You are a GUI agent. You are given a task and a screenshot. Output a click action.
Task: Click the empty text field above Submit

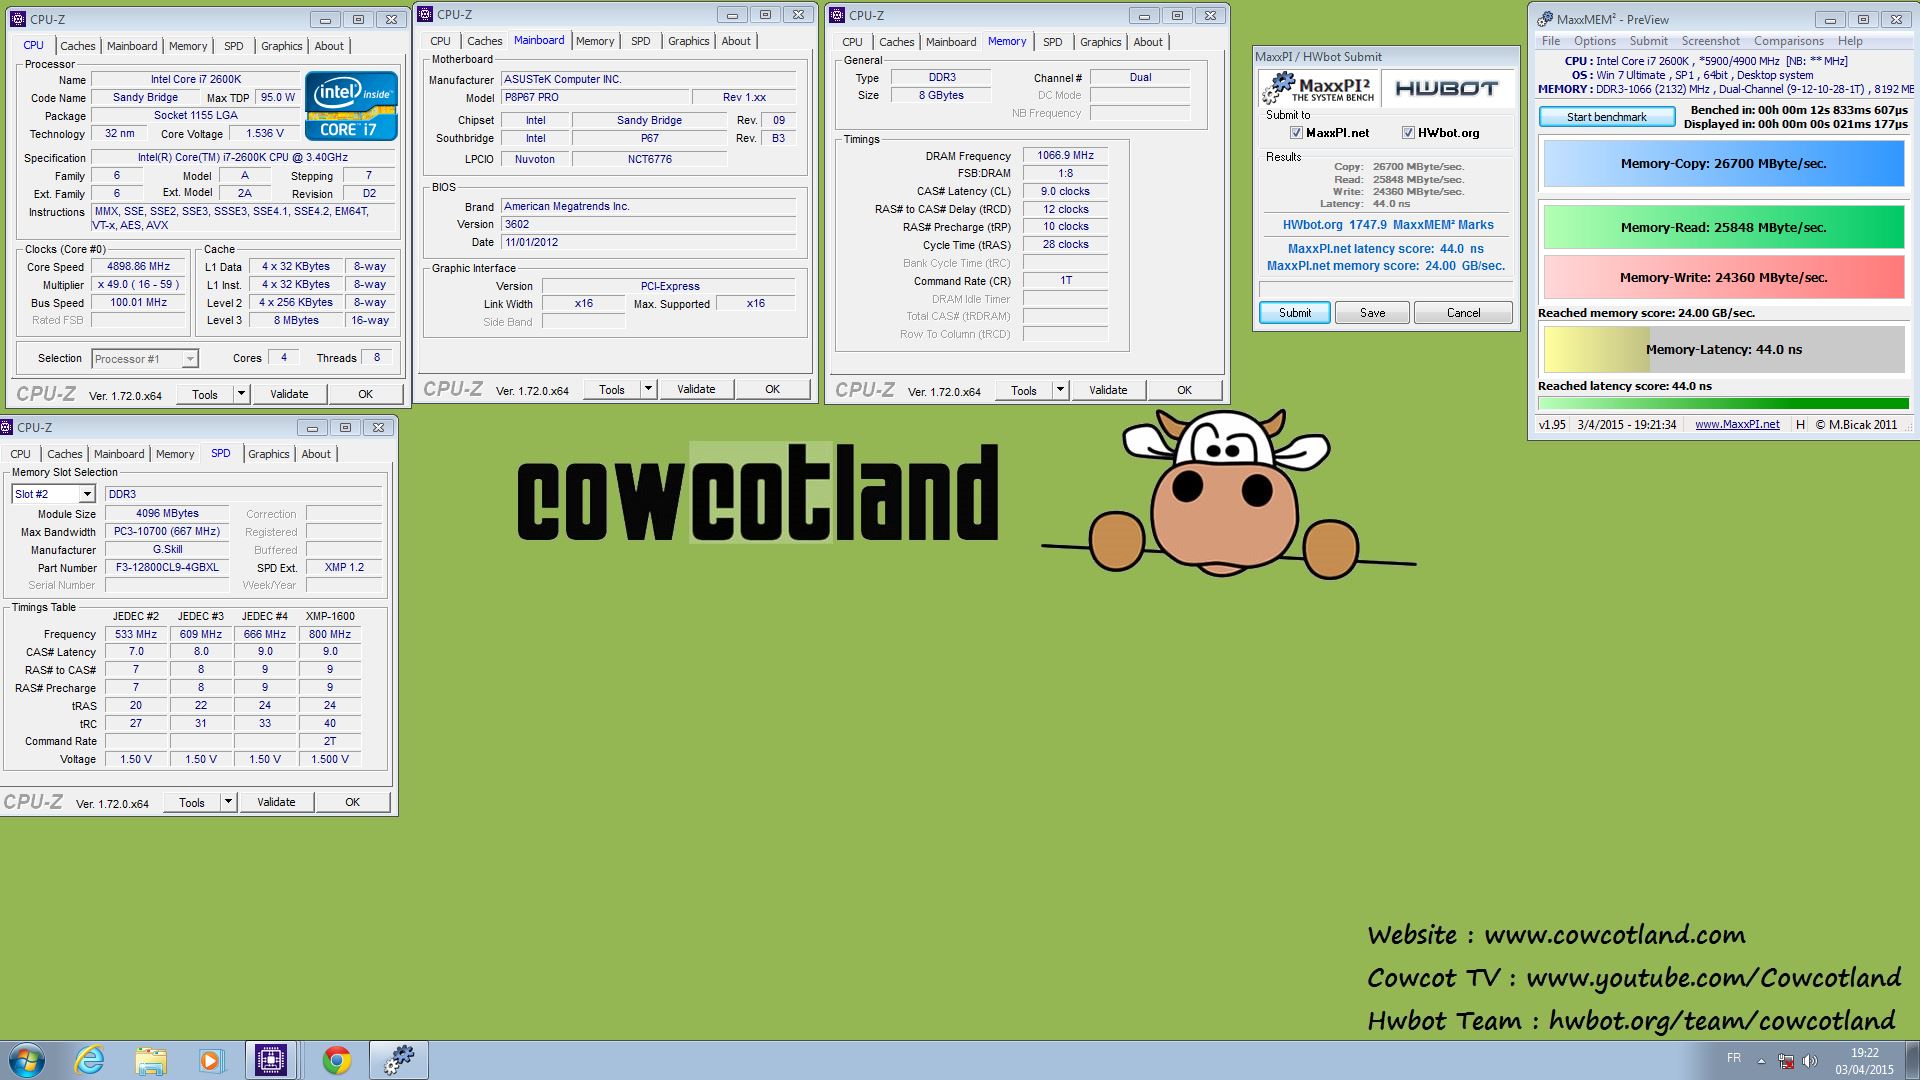(x=1385, y=289)
